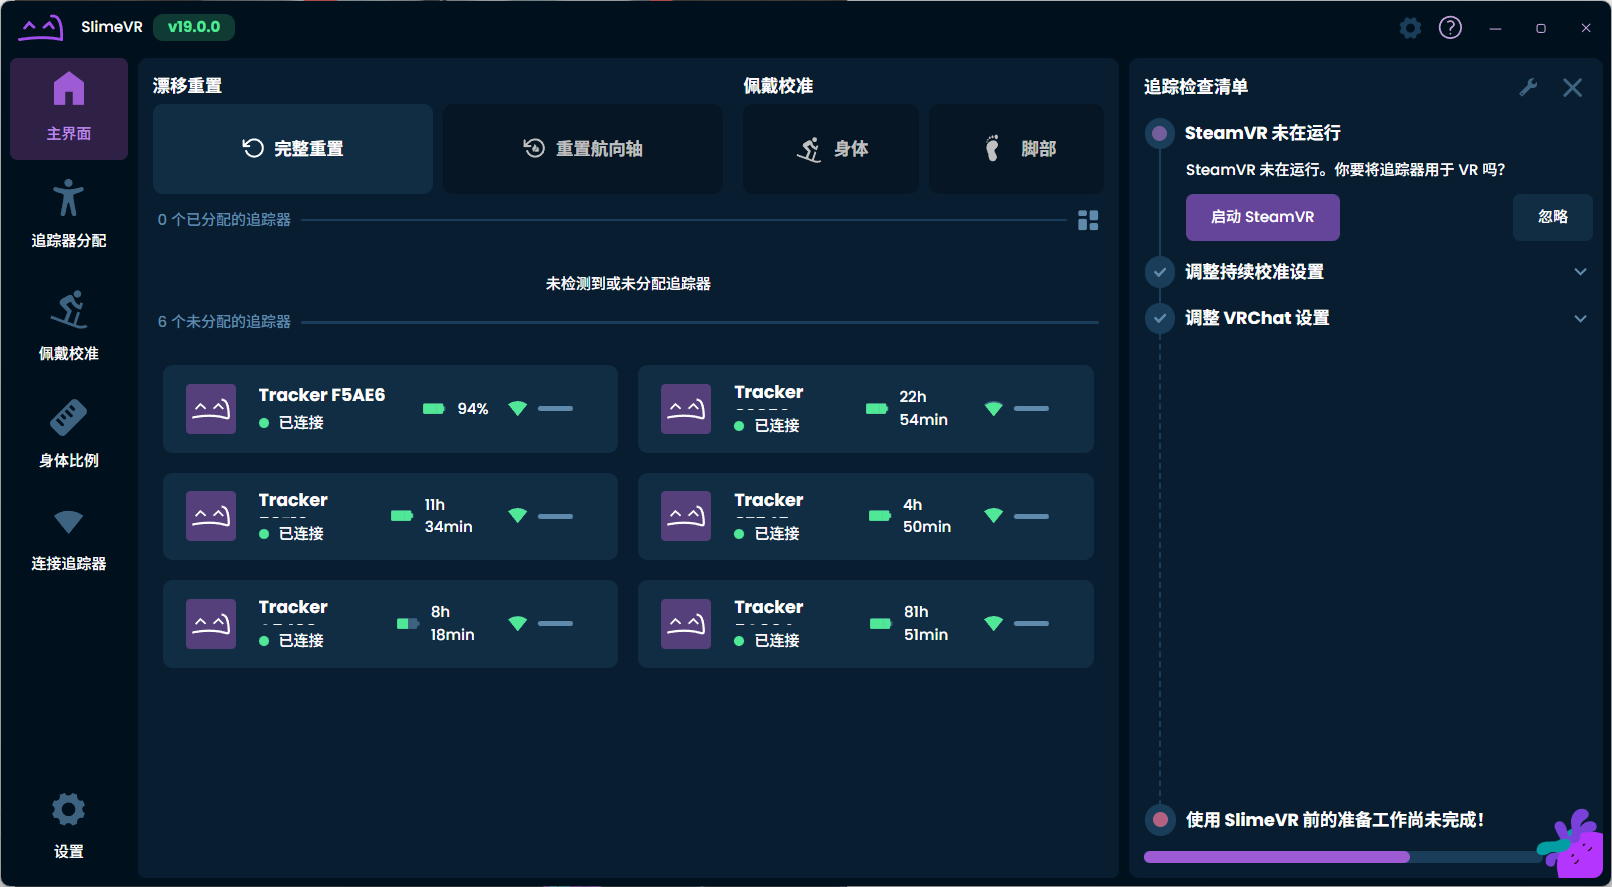Click 身体 mounting calibration button

click(x=831, y=149)
